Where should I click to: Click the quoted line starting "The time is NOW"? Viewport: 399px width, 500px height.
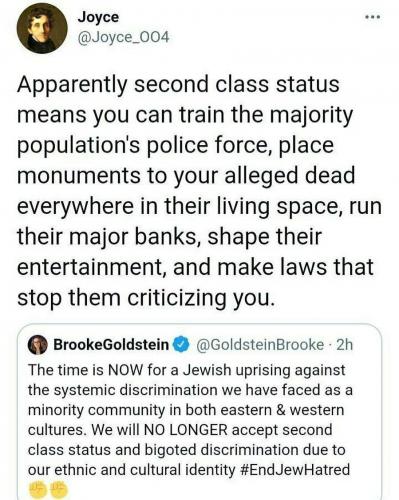(187, 370)
